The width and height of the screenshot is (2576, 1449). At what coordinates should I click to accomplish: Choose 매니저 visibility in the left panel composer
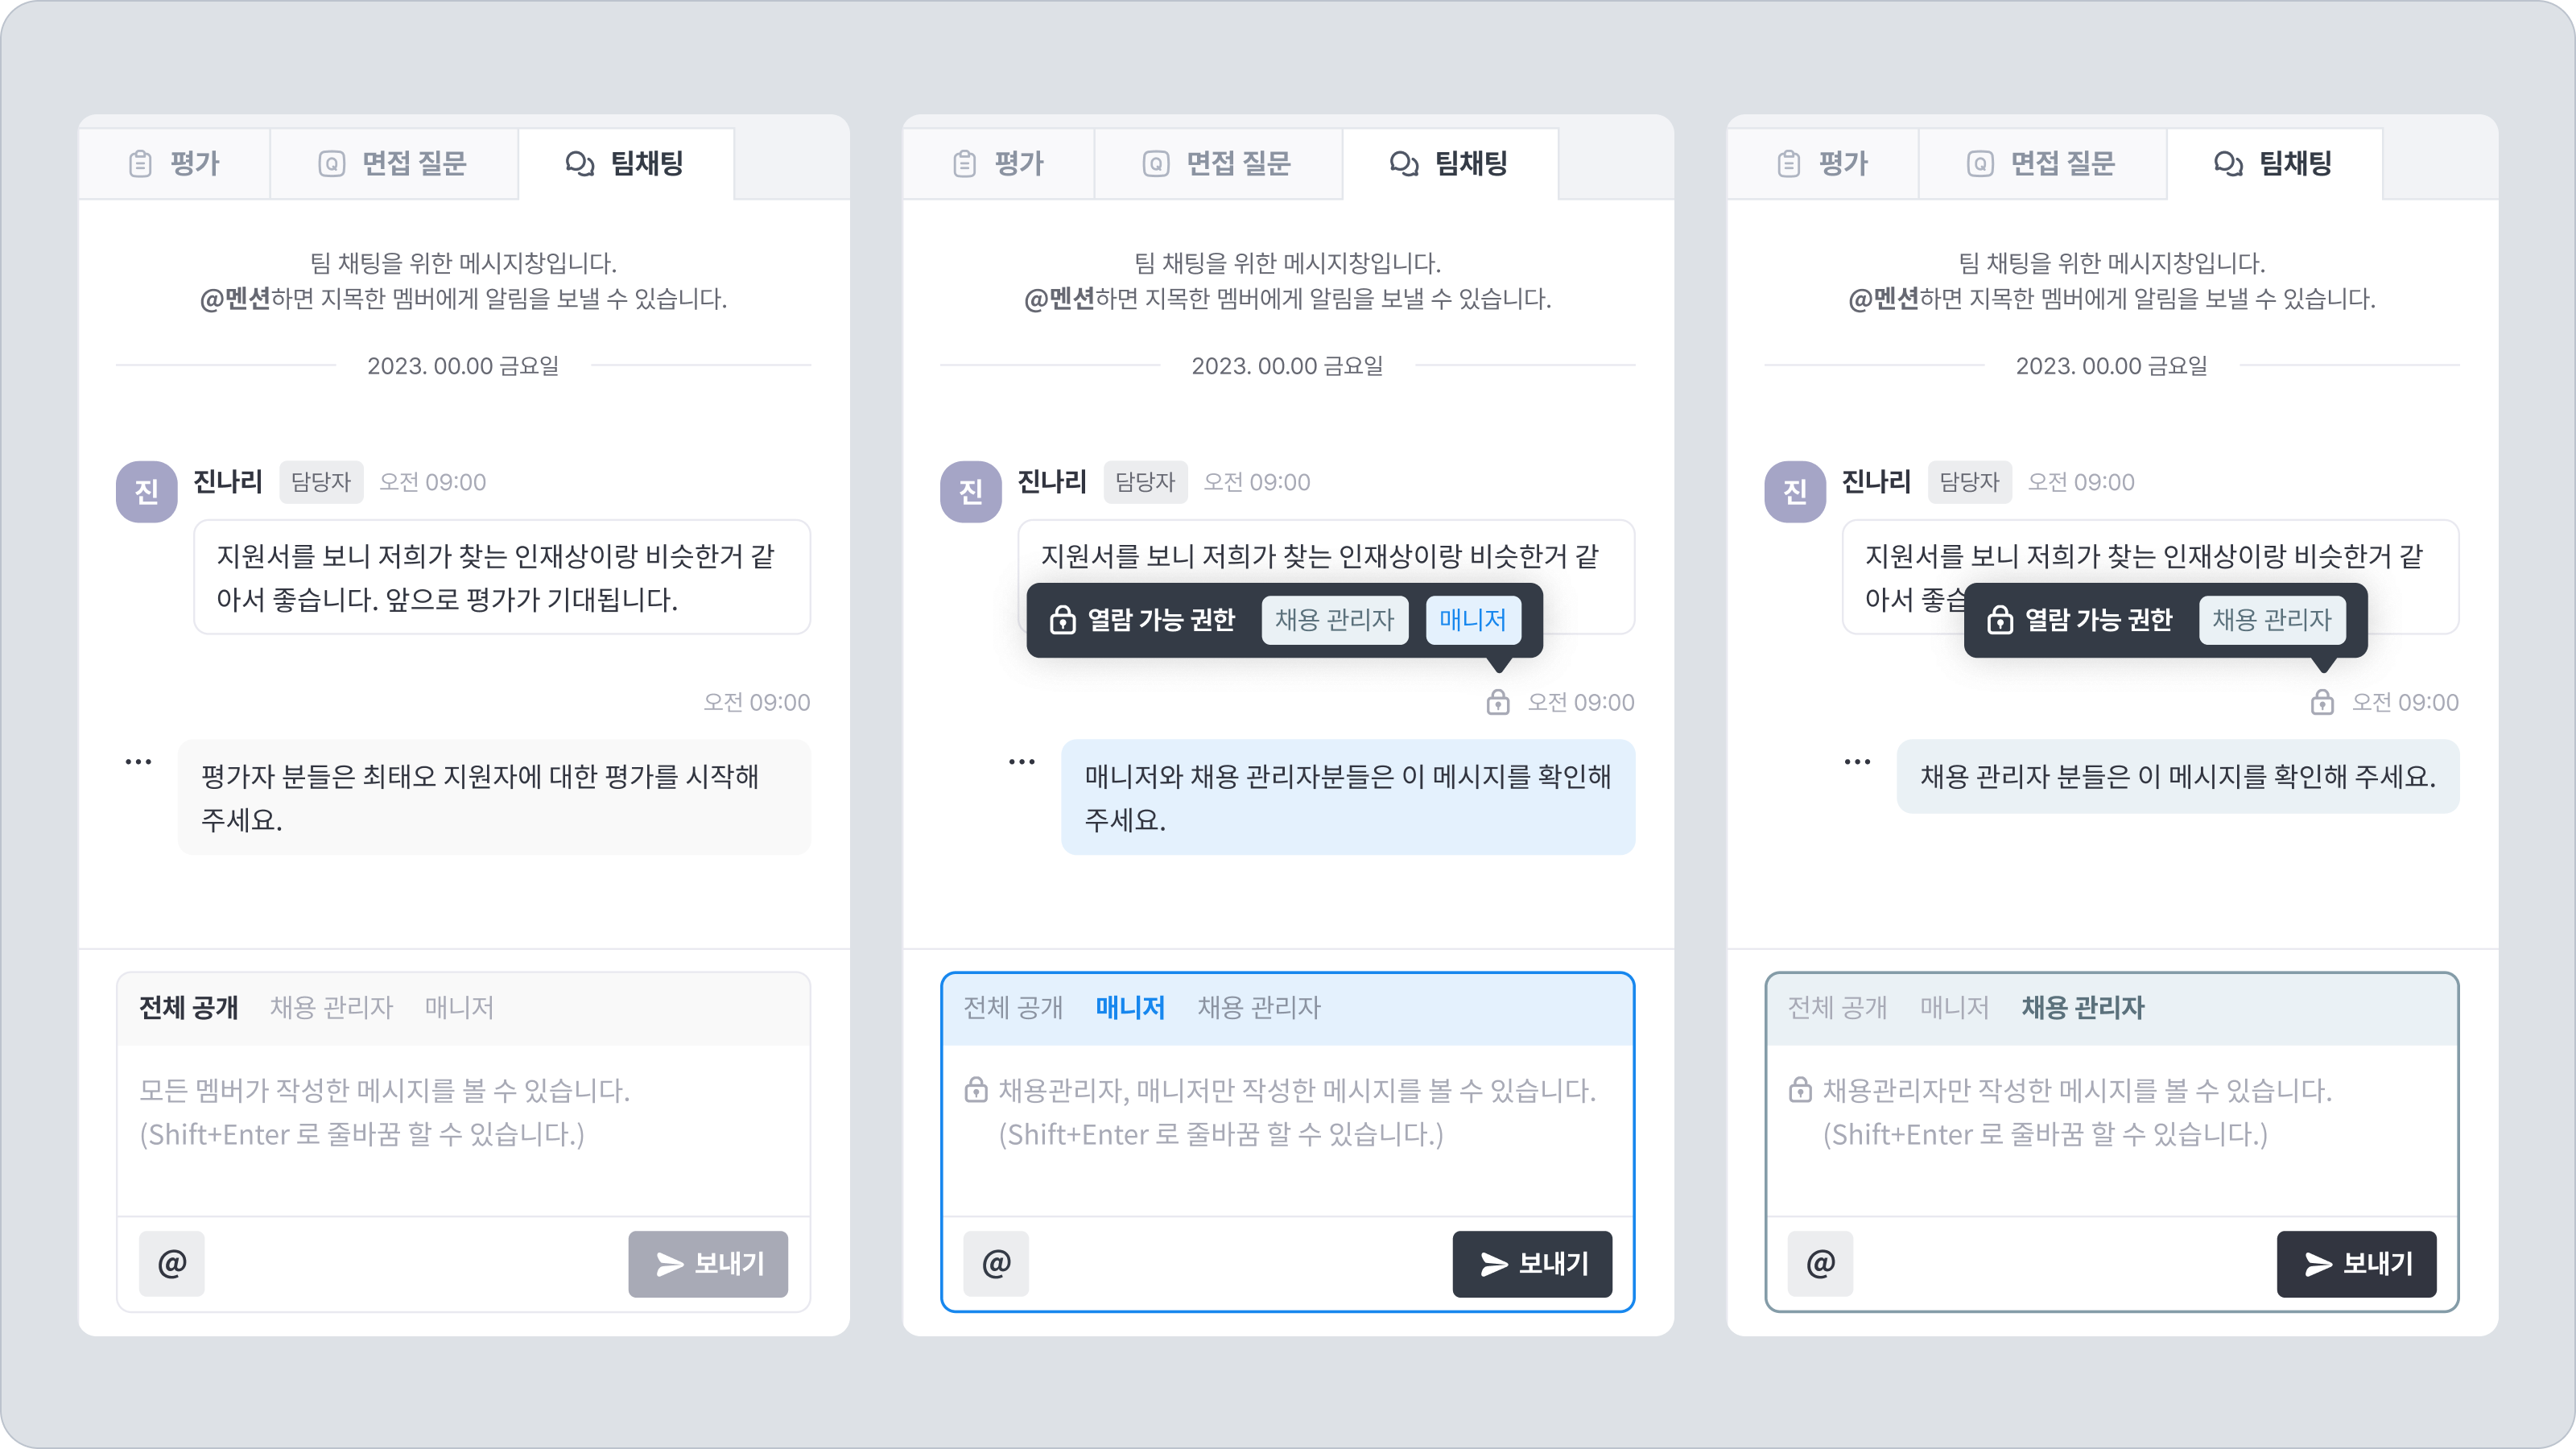pyautogui.click(x=459, y=1007)
